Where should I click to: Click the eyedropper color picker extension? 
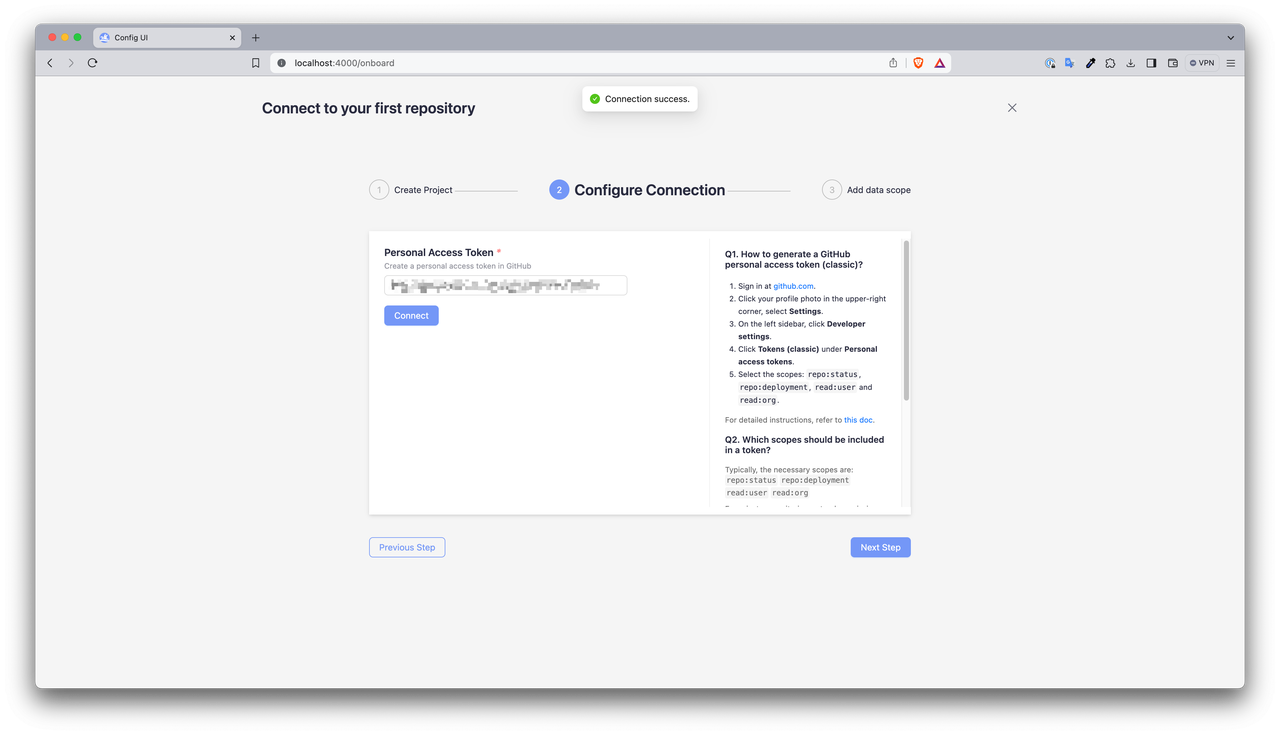tap(1090, 63)
